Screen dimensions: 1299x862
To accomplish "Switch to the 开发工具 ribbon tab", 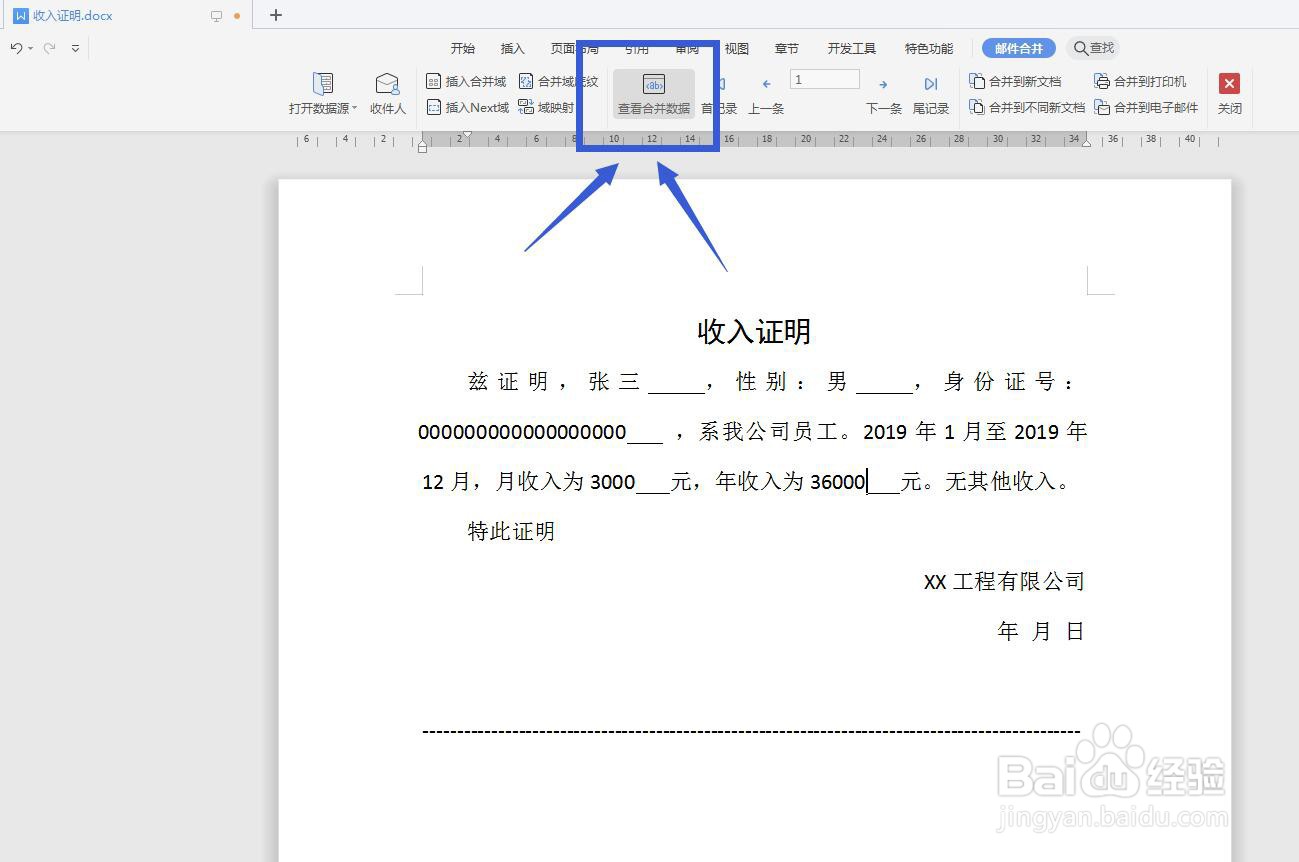I will (x=851, y=47).
